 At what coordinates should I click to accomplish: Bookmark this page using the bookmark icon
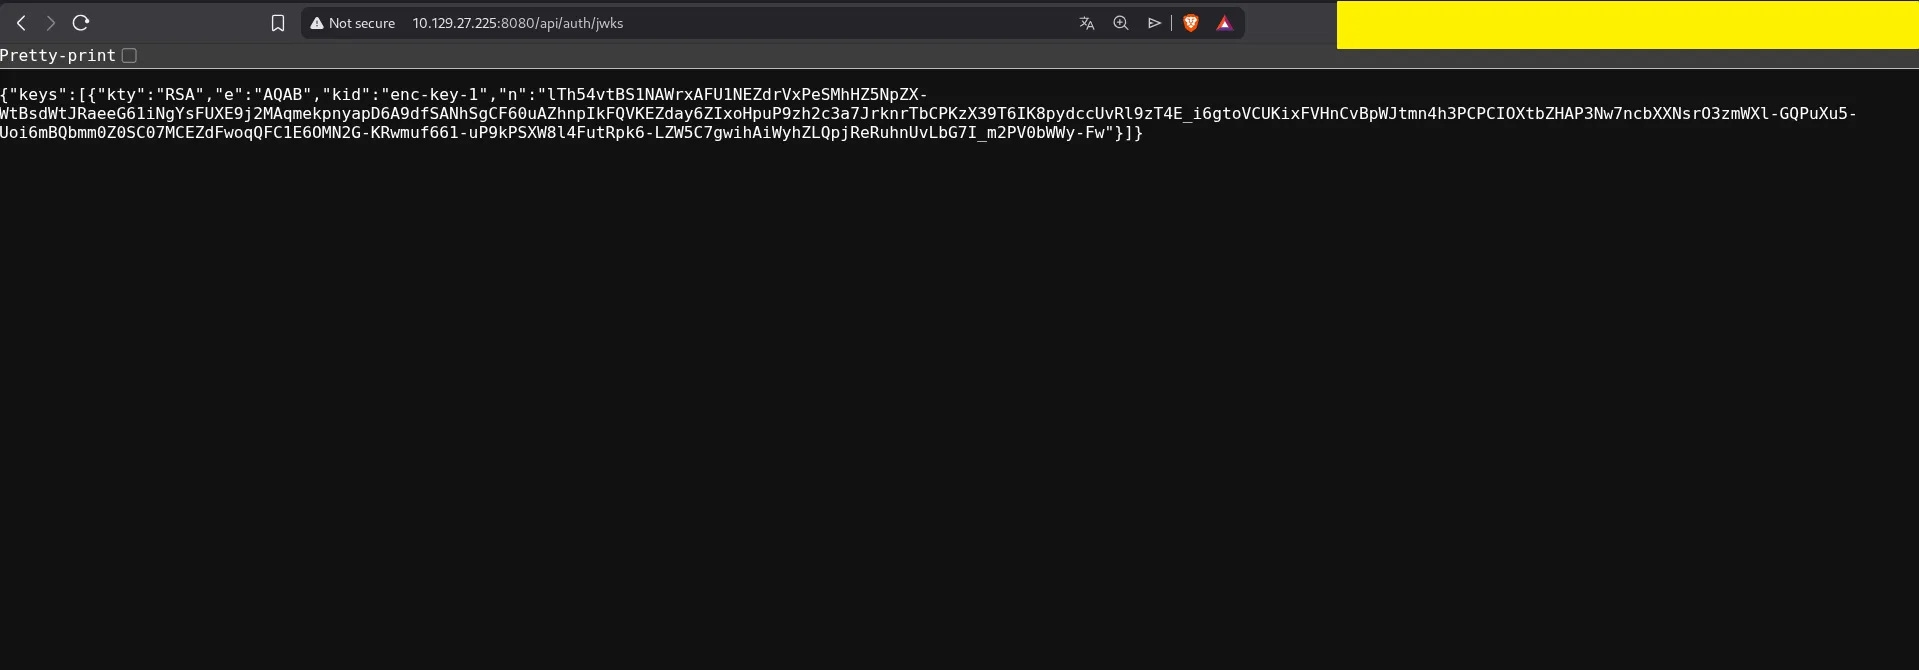pos(278,23)
